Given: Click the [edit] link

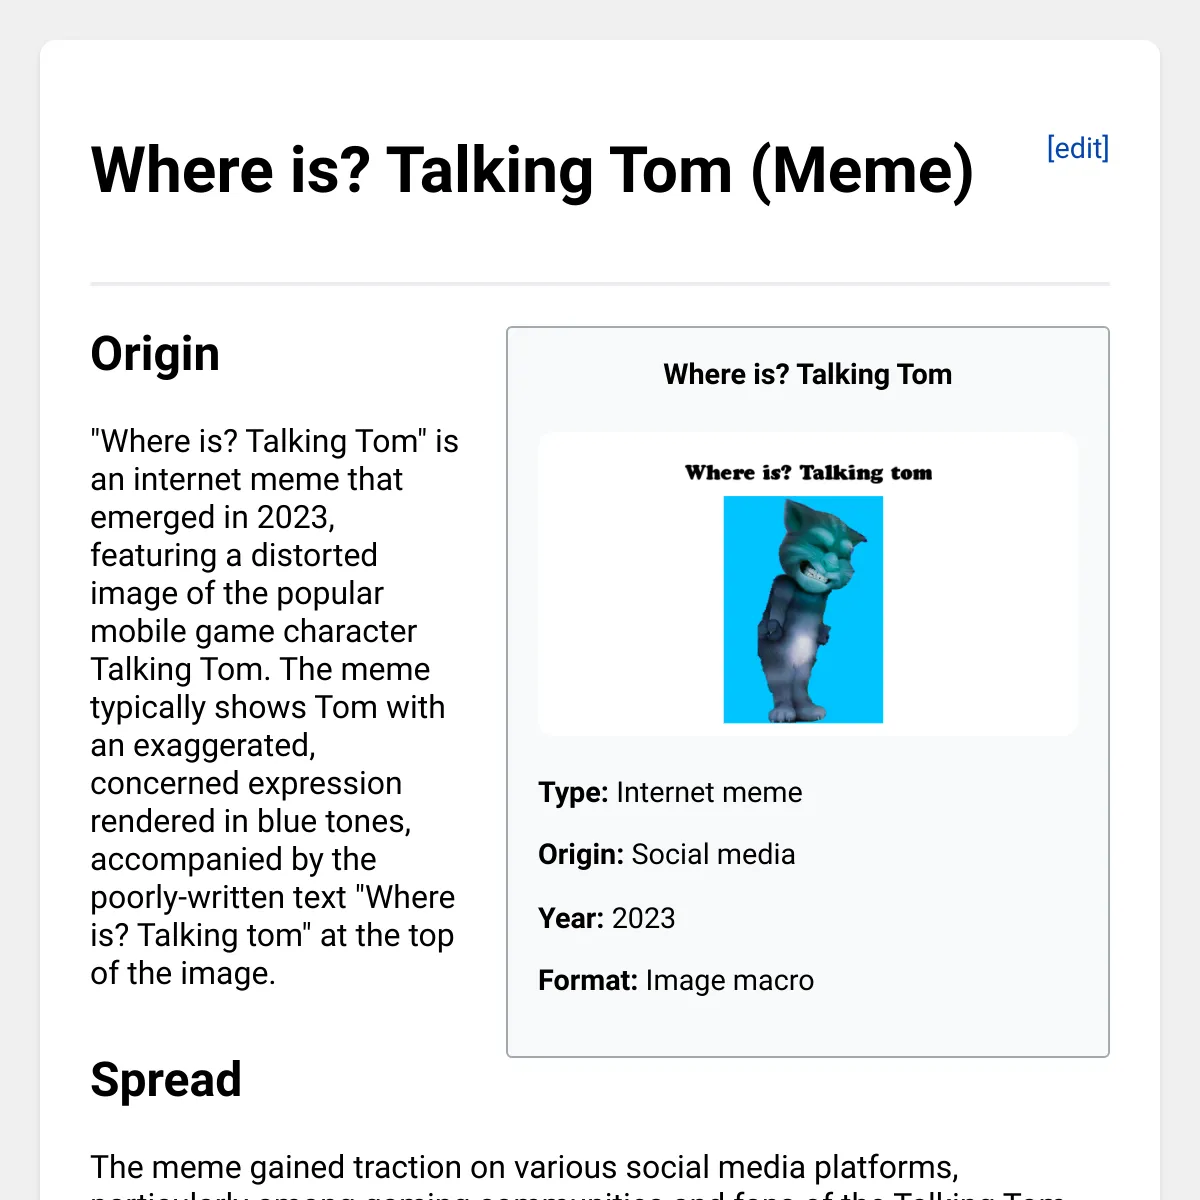Looking at the screenshot, I should 1077,148.
